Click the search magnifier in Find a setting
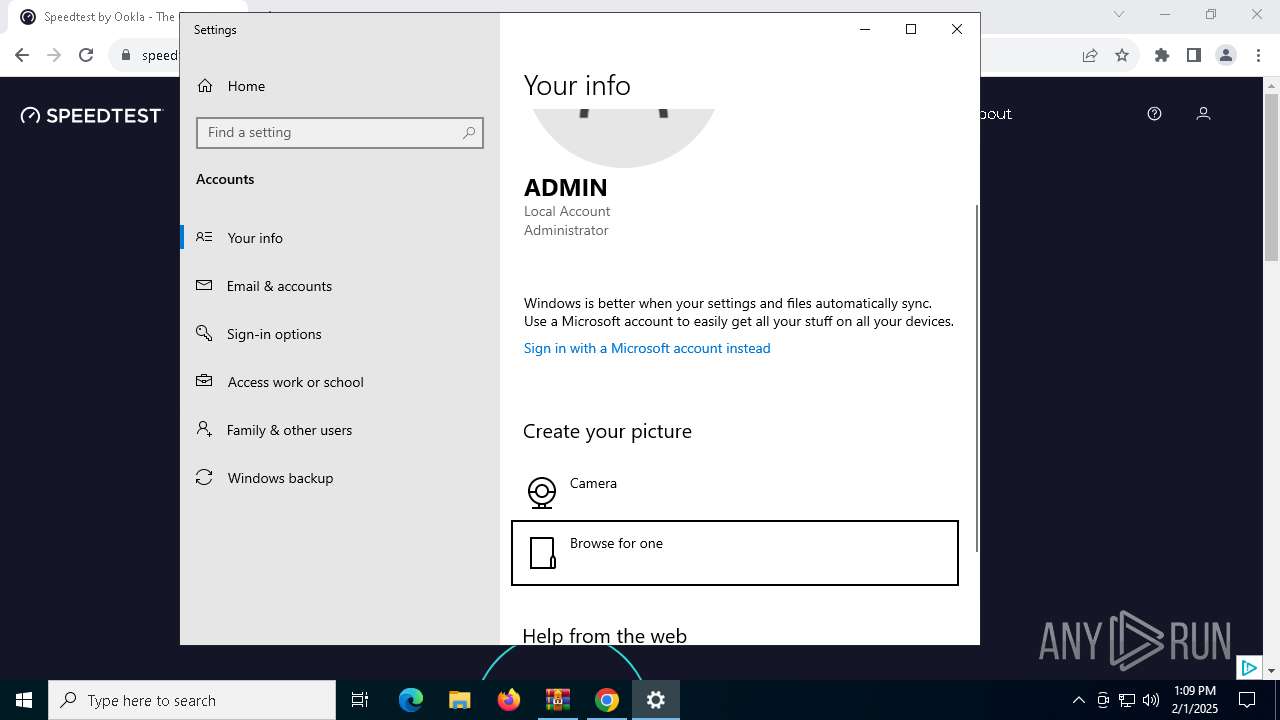Screen dimensions: 1280x720 (x=469, y=132)
